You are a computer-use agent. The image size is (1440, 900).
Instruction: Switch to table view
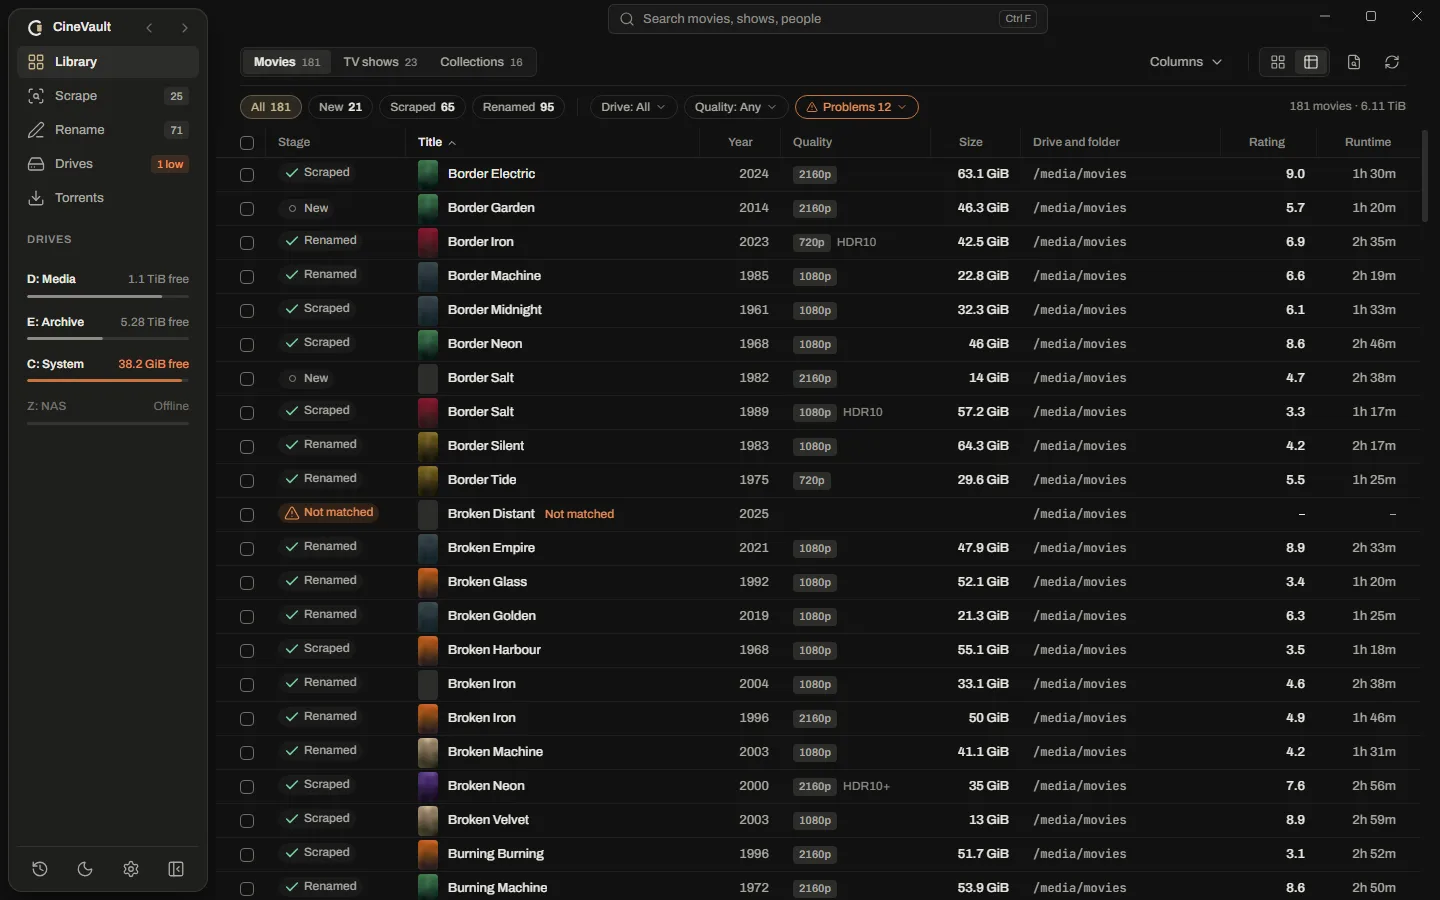(1311, 62)
